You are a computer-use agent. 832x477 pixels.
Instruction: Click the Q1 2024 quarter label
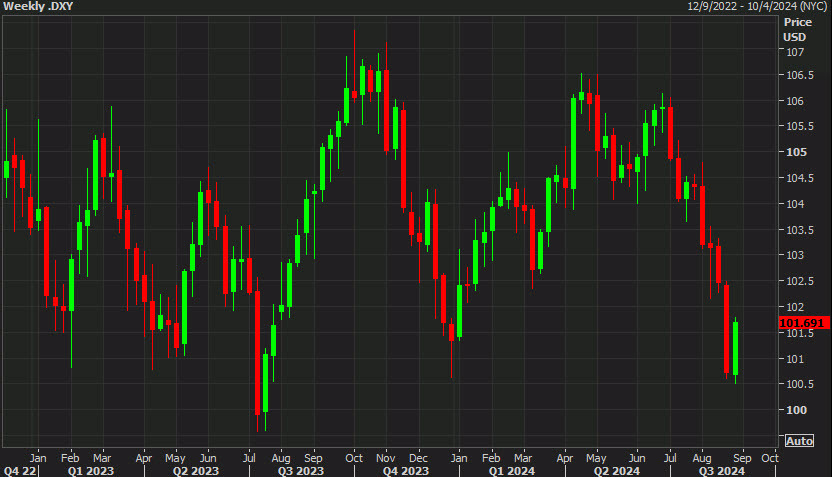[x=512, y=471]
